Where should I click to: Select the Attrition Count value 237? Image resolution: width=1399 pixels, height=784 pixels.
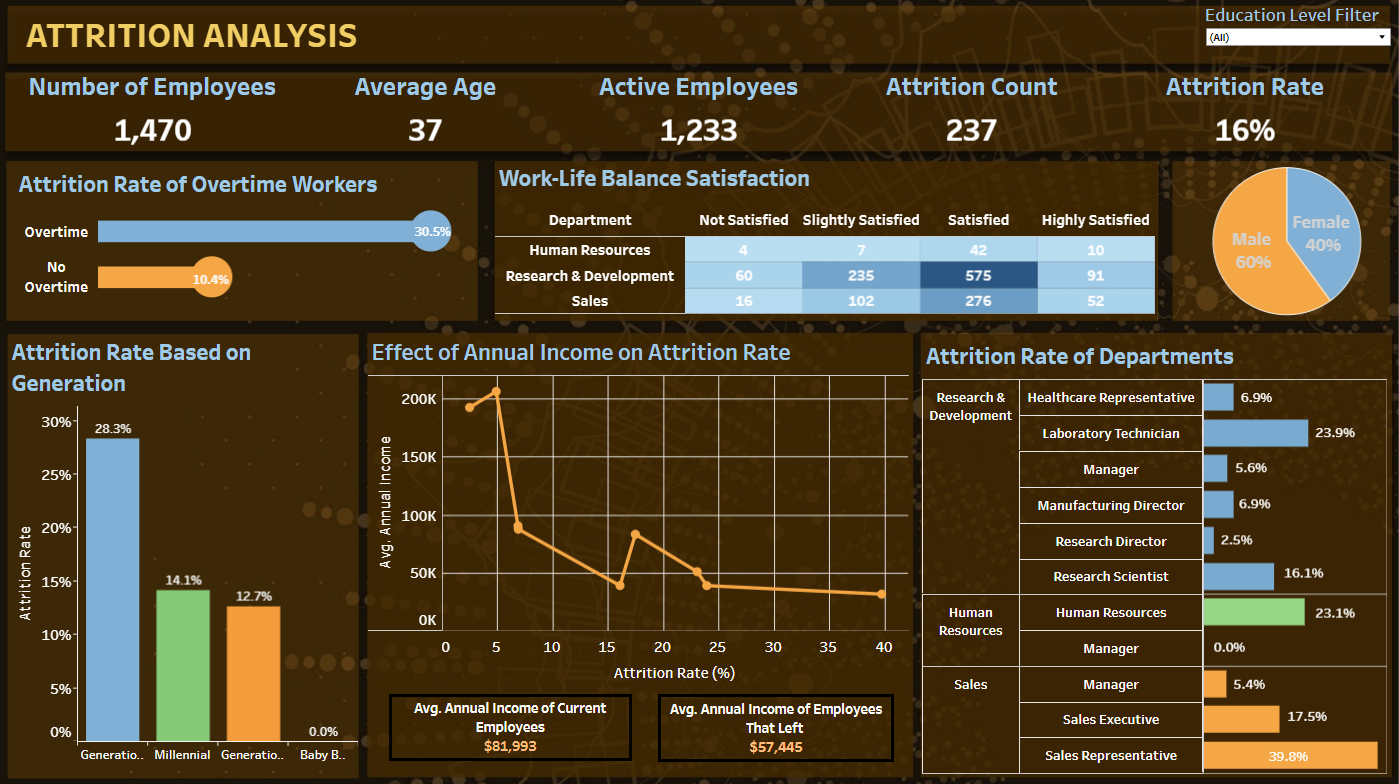pos(971,130)
